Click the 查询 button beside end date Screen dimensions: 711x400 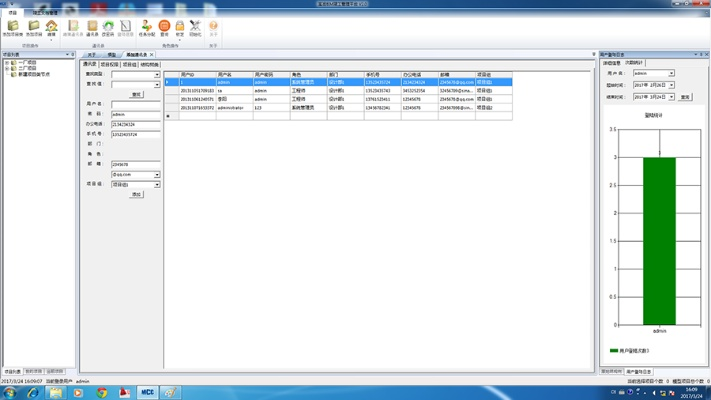(685, 98)
